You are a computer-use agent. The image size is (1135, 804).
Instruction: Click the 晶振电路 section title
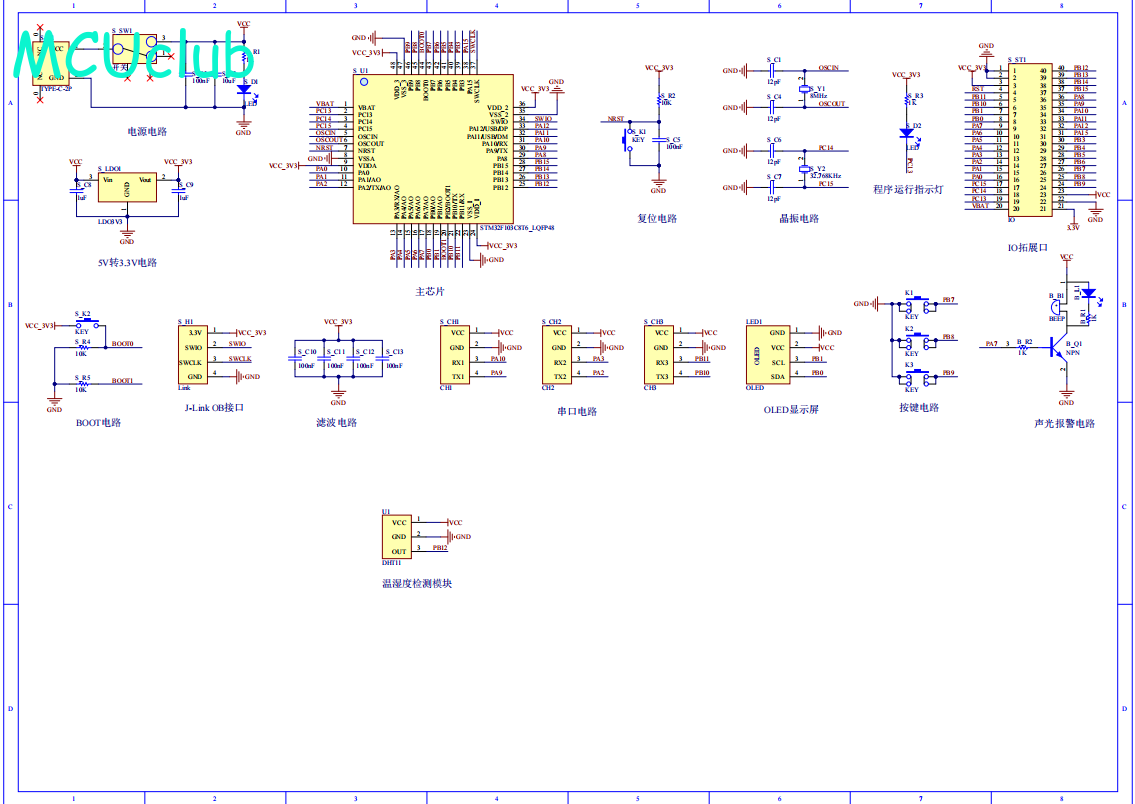(x=799, y=219)
